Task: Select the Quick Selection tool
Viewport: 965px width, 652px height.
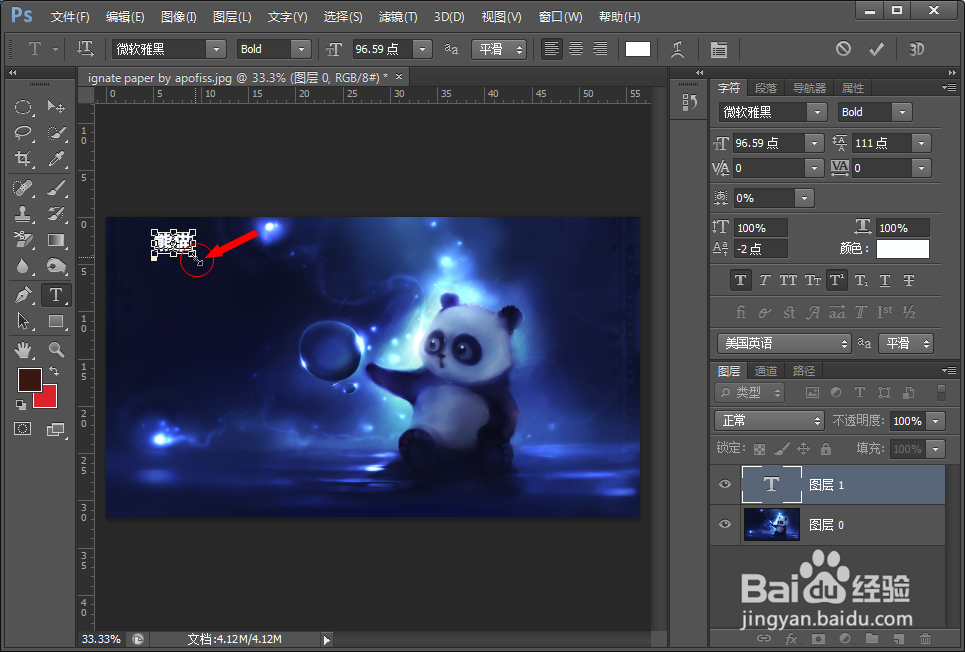Action: pos(56,132)
